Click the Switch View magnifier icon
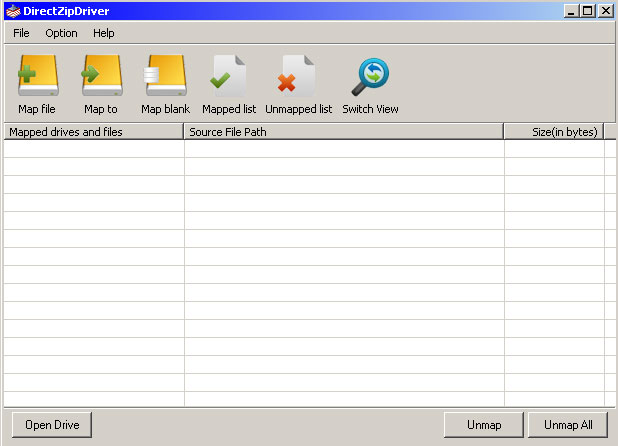 (x=370, y=77)
